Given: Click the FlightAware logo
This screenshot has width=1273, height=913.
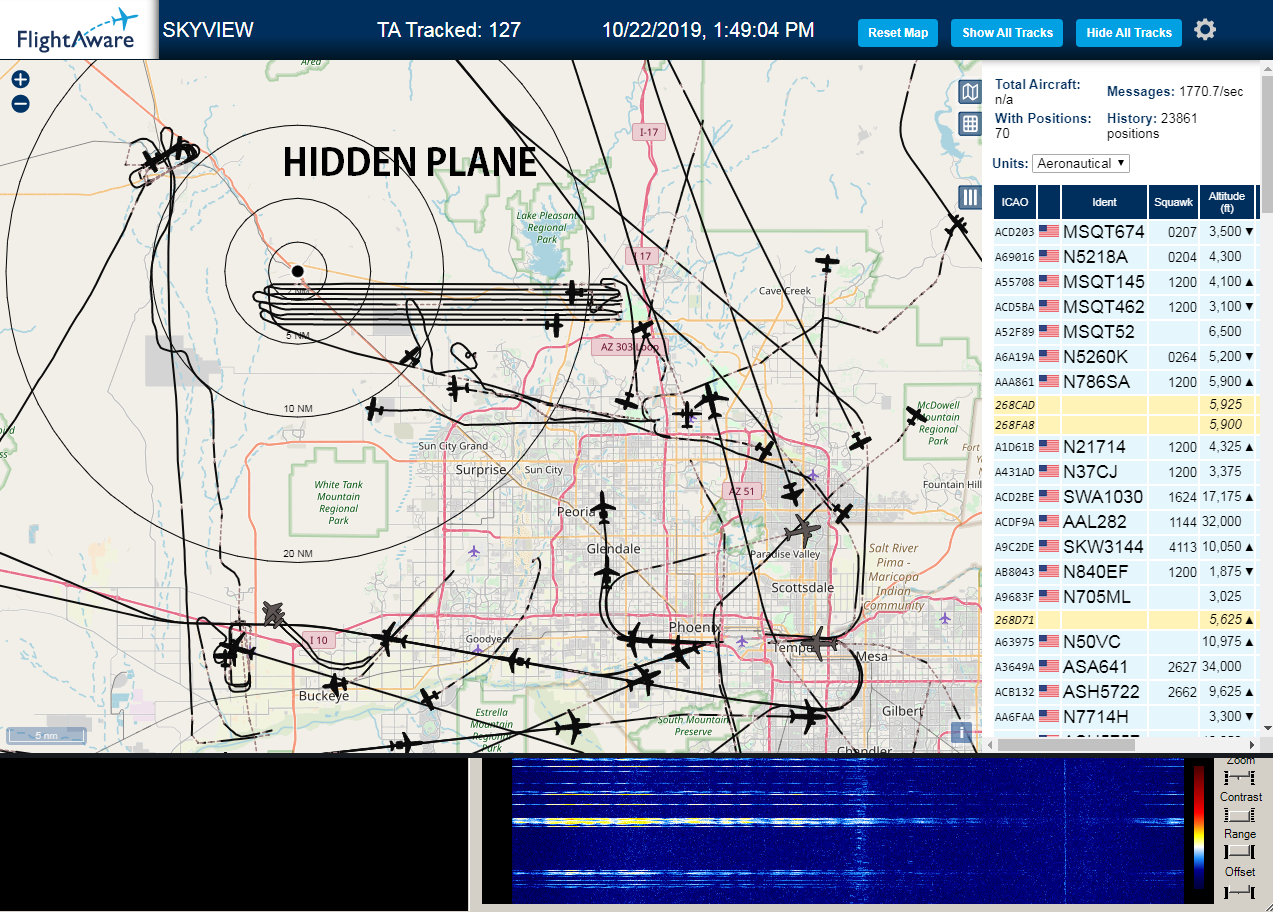Looking at the screenshot, I should pos(77,30).
